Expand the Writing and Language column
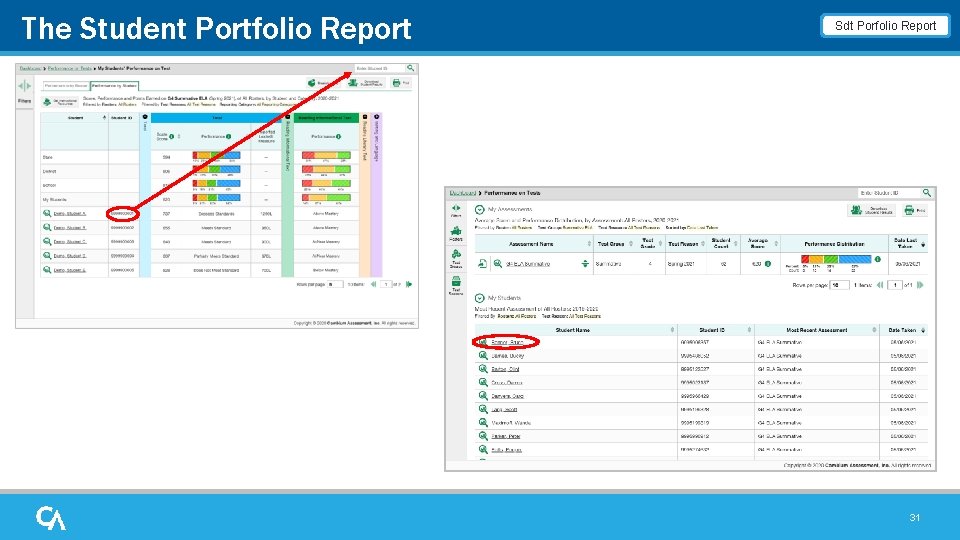The height and width of the screenshot is (540, 960). tap(377, 117)
